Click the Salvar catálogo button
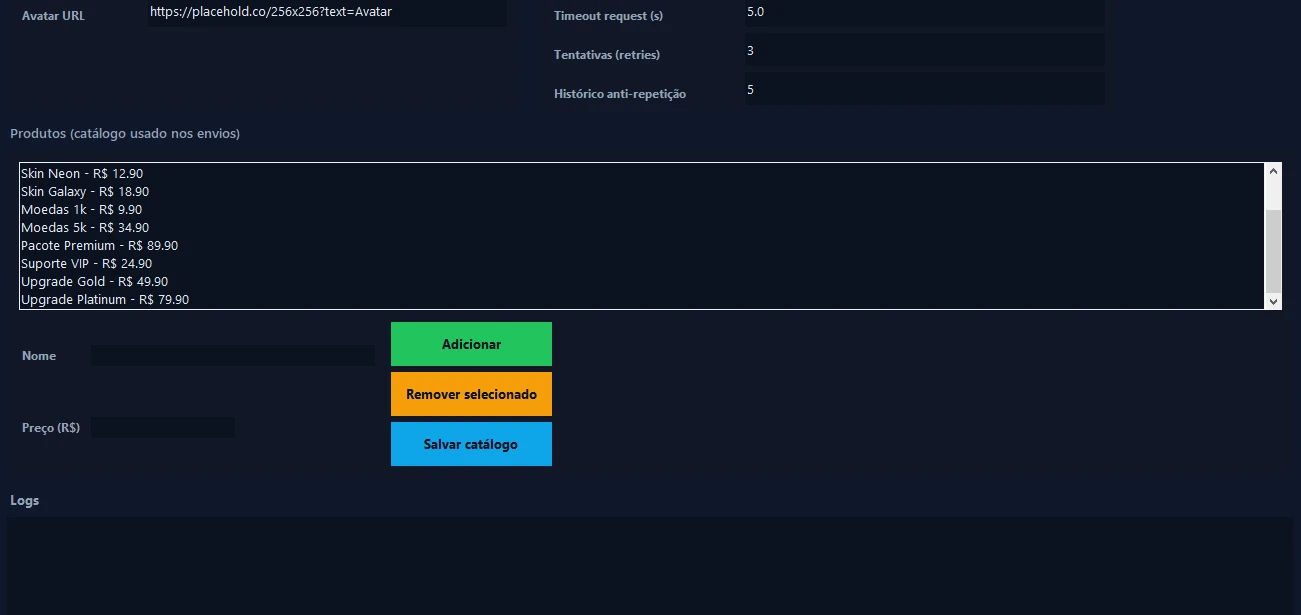Image resolution: width=1301 pixels, height=615 pixels. 471,444
